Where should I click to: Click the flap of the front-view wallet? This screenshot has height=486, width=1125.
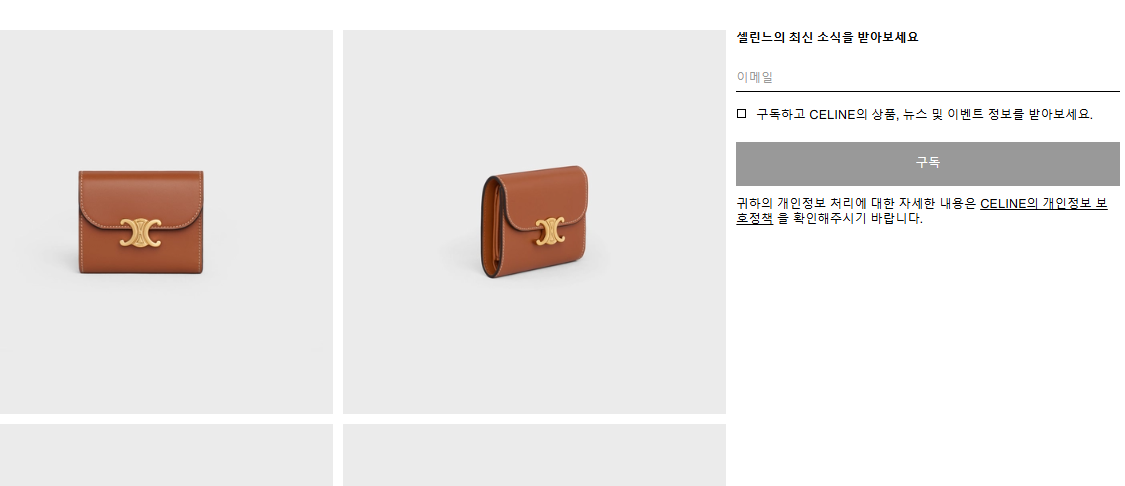pyautogui.click(x=141, y=199)
